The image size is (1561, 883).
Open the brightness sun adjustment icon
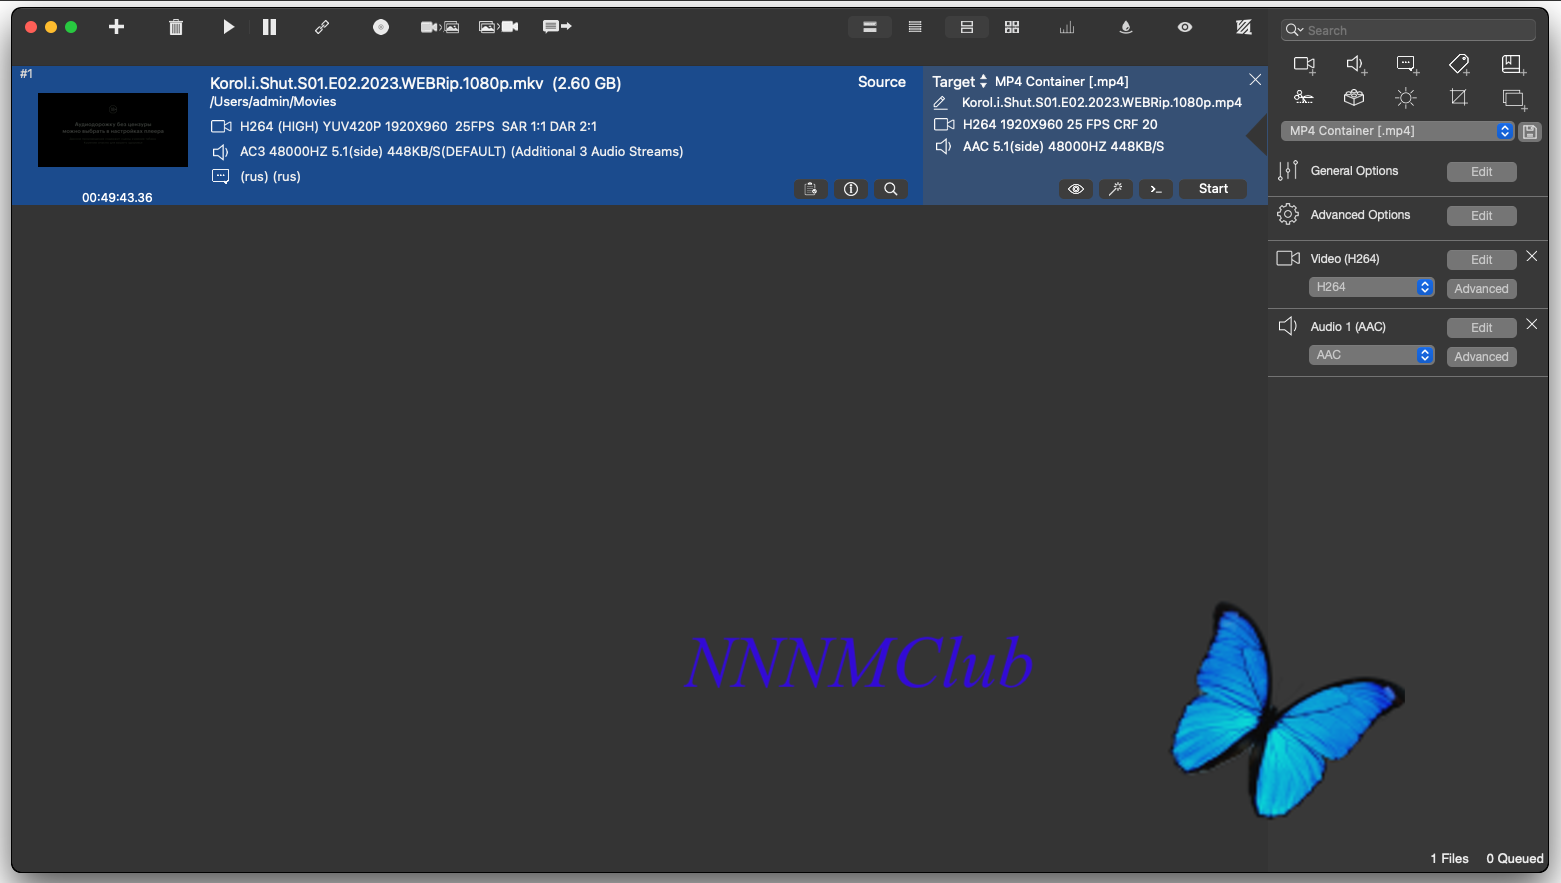pyautogui.click(x=1406, y=98)
